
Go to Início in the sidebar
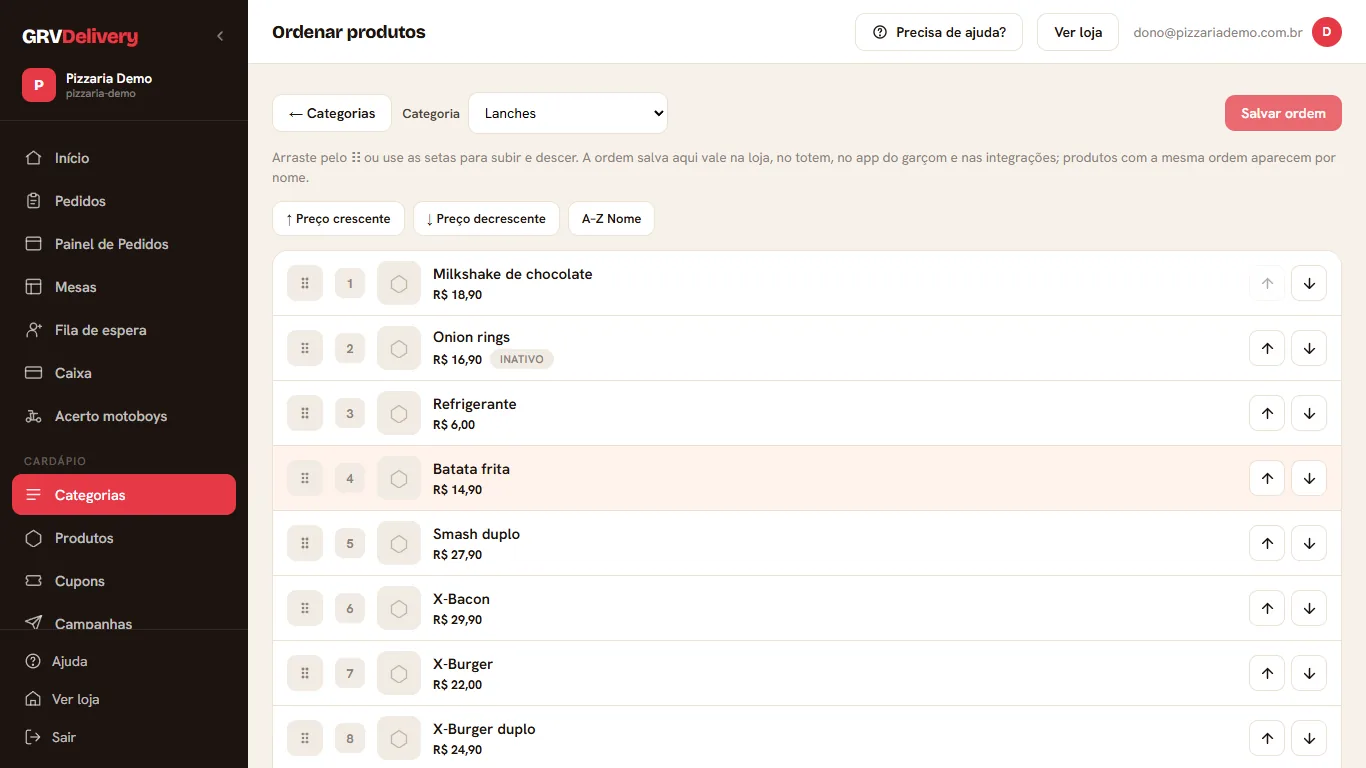[x=124, y=158]
